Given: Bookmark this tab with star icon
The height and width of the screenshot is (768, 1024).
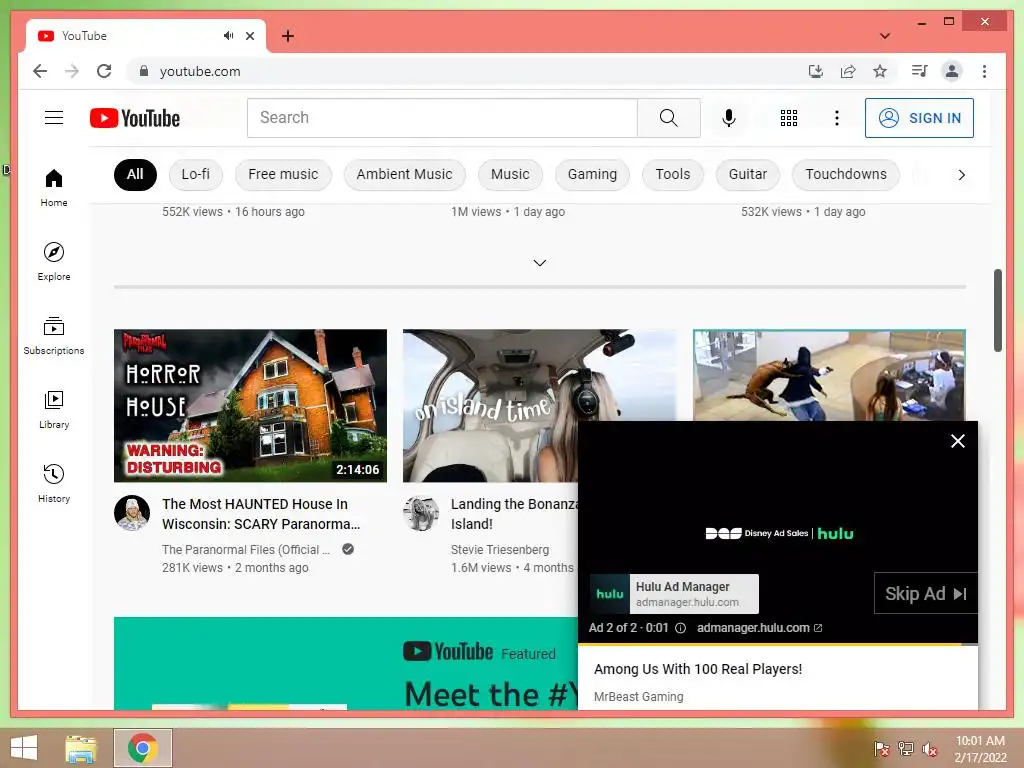Looking at the screenshot, I should pos(880,71).
